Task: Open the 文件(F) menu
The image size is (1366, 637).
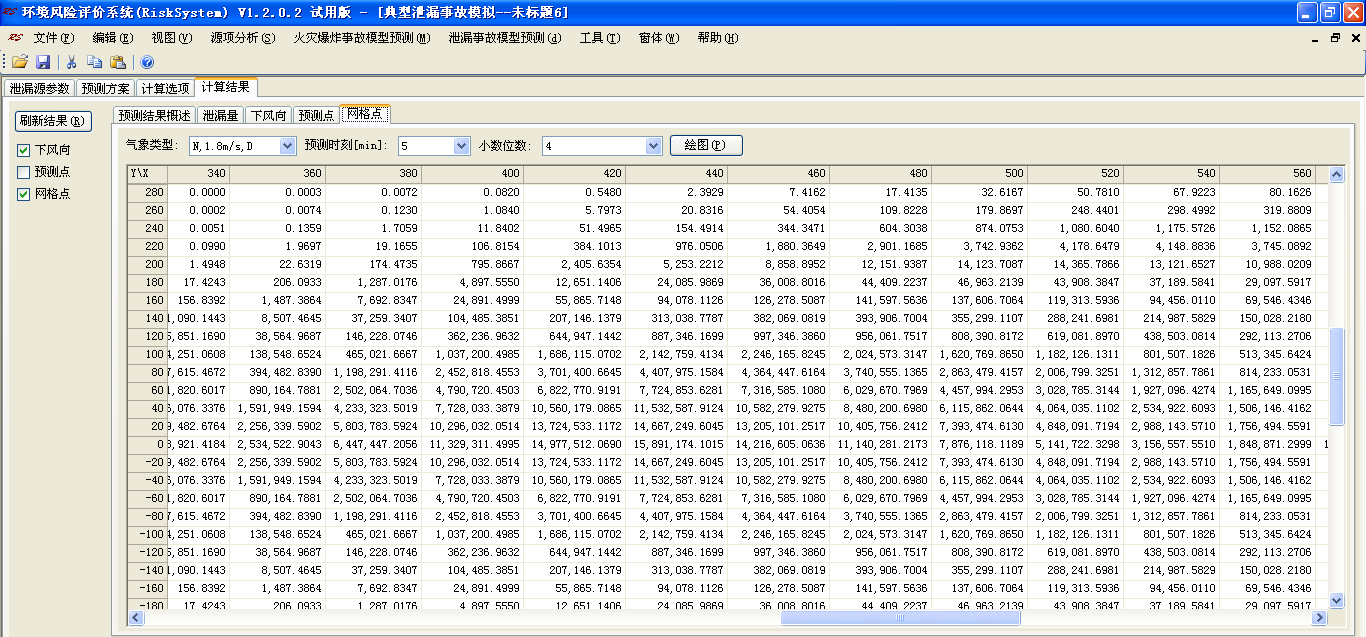Action: 54,38
